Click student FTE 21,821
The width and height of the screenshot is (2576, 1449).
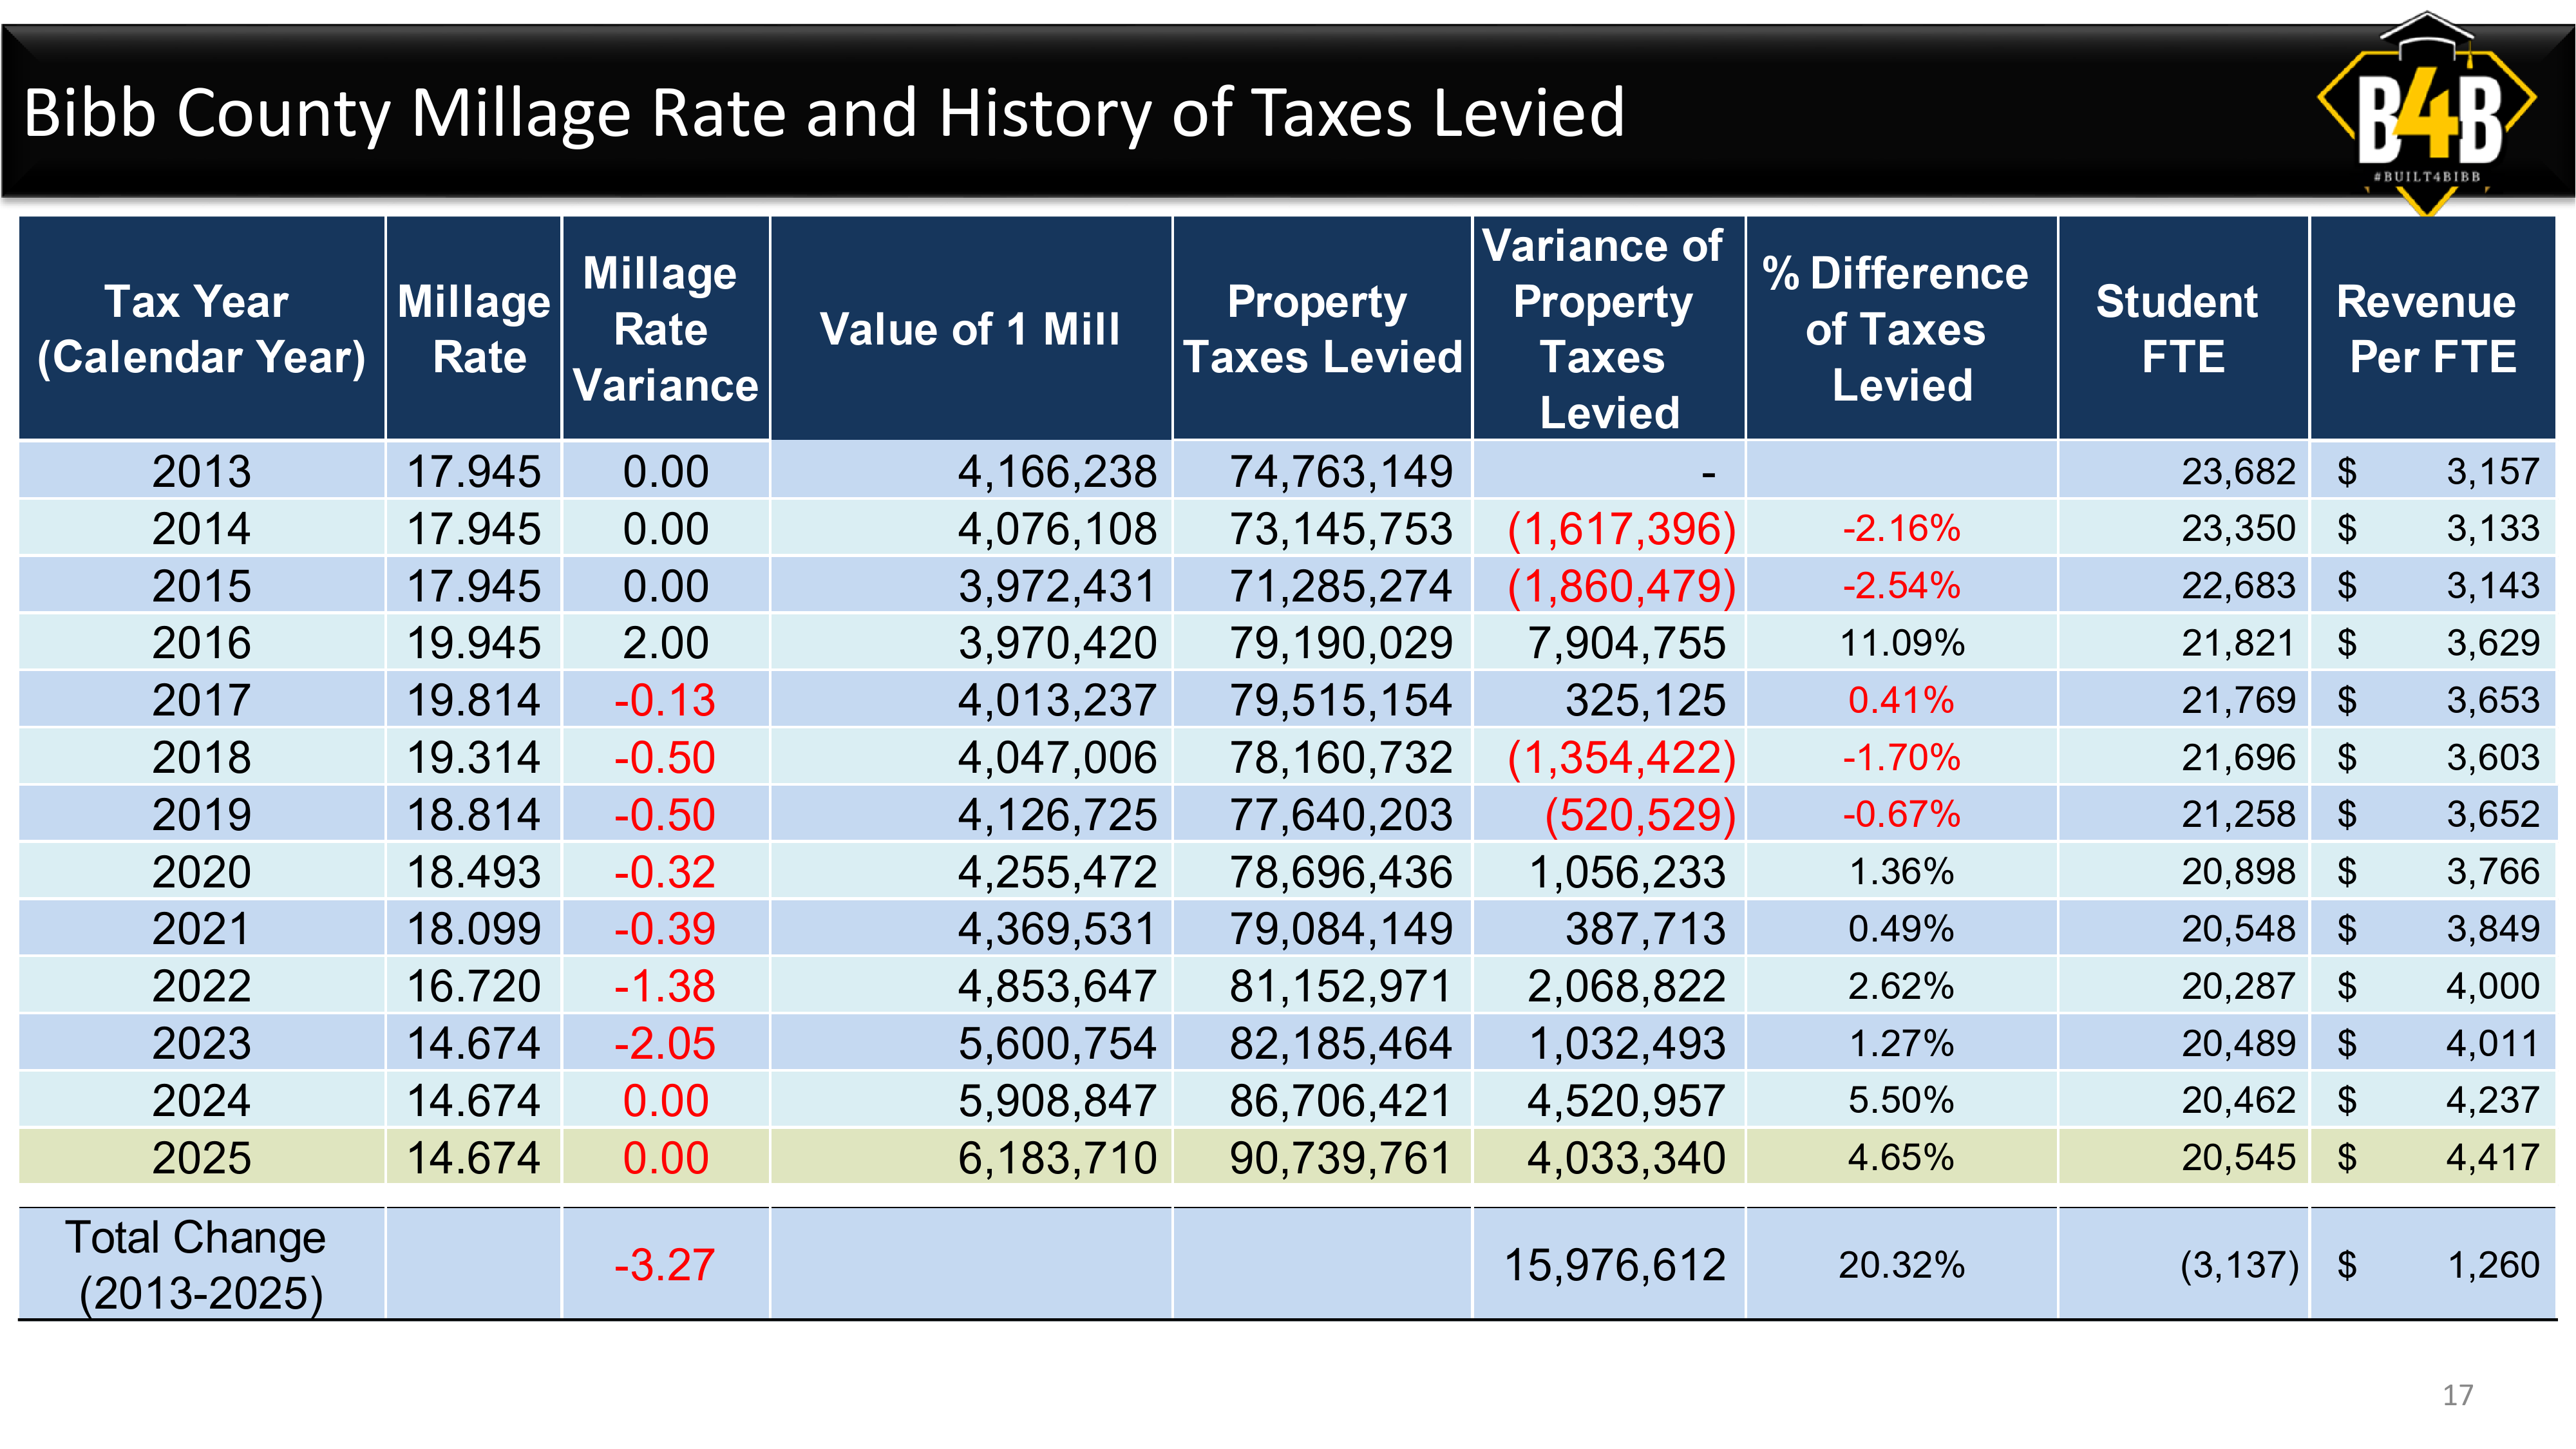coord(2238,642)
